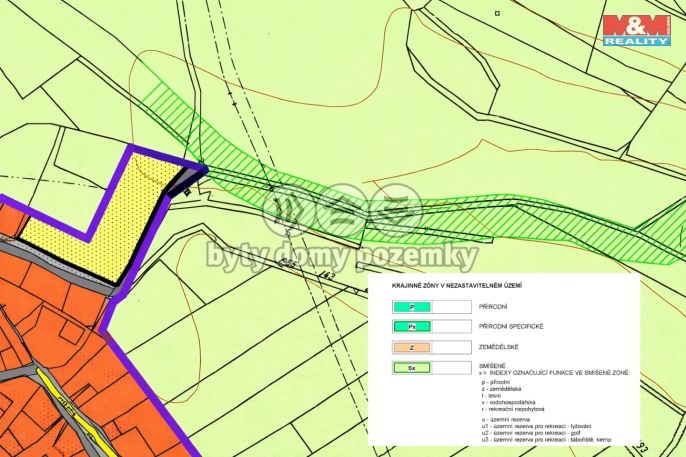Click the light green Sx legend swatch

tap(410, 367)
